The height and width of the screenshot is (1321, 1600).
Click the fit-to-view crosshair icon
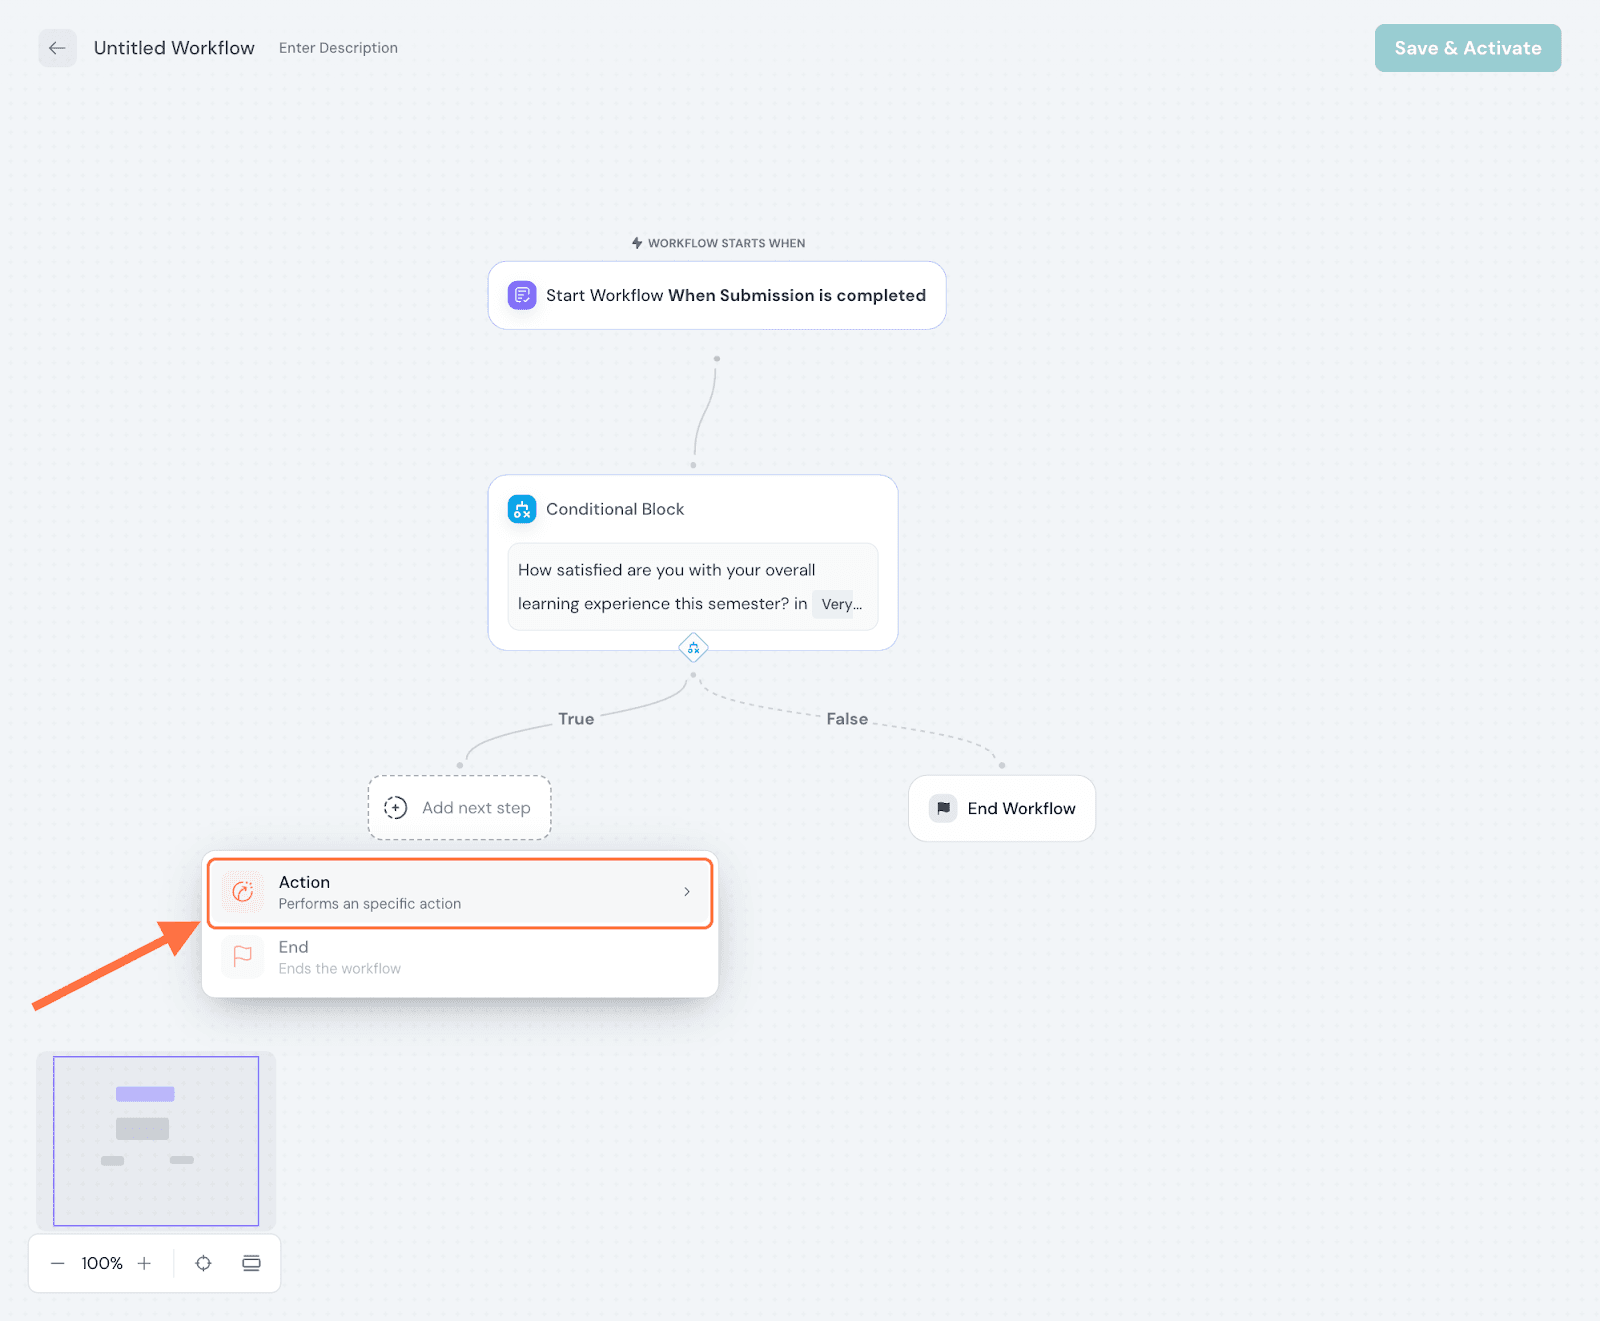203,1263
